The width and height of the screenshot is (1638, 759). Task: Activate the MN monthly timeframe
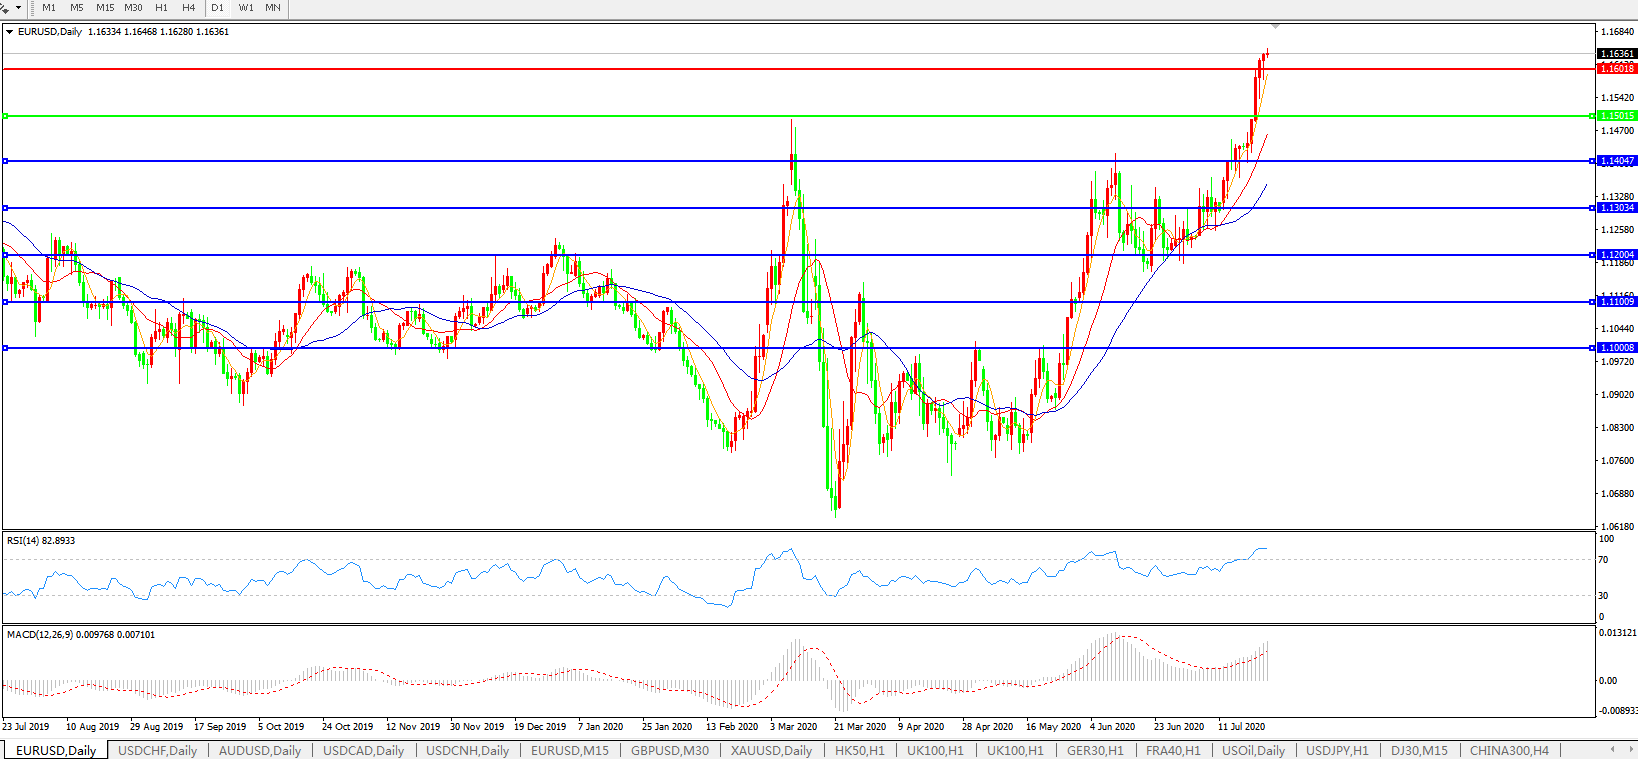point(273,8)
